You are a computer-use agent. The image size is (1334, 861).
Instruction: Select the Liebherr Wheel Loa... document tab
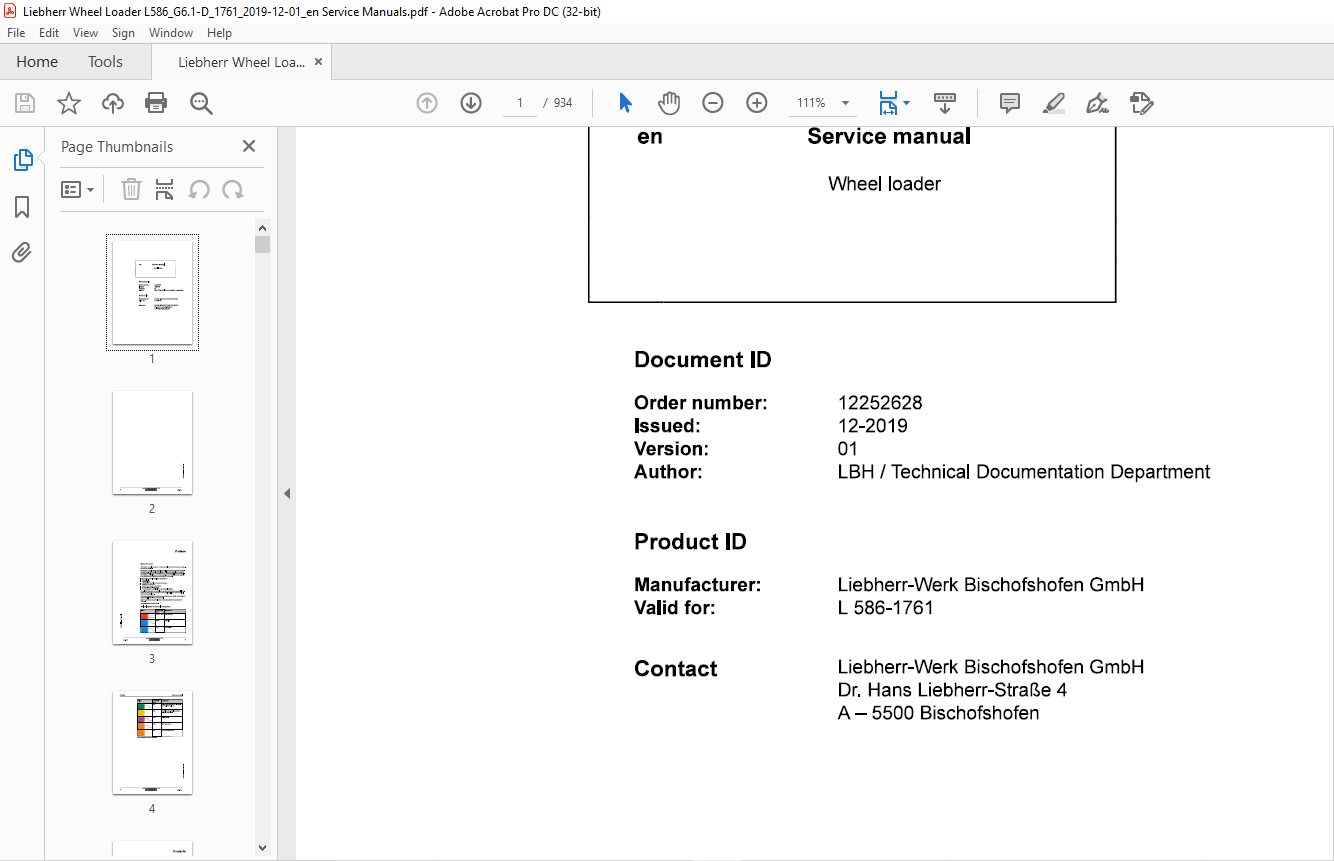click(241, 62)
